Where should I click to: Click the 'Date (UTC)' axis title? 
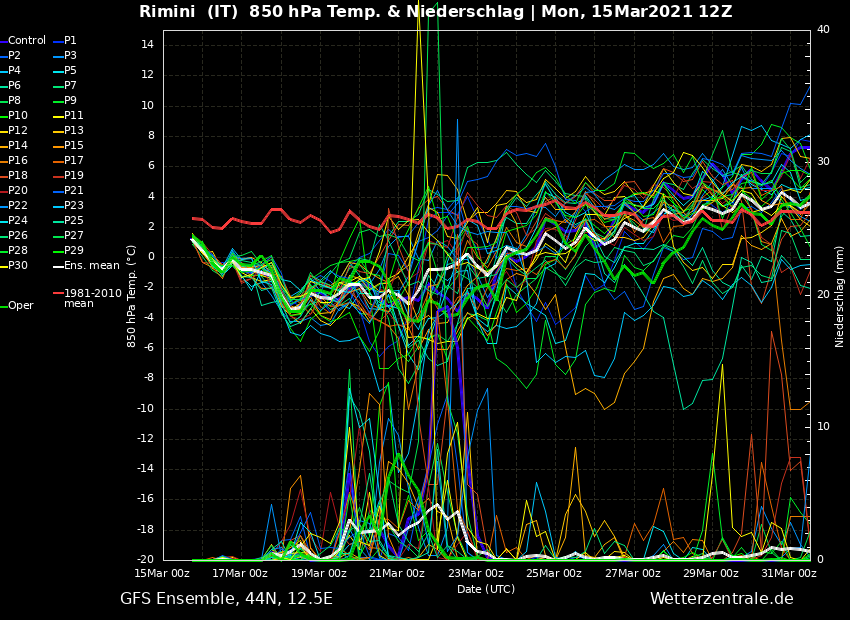click(x=486, y=589)
